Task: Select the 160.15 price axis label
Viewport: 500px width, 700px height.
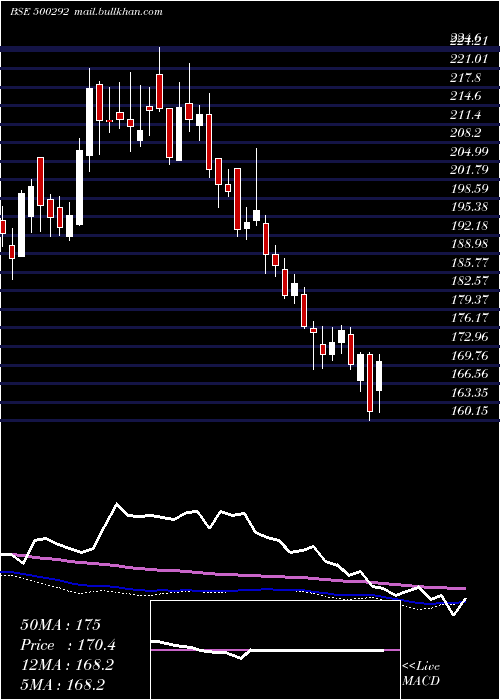Action: point(469,411)
